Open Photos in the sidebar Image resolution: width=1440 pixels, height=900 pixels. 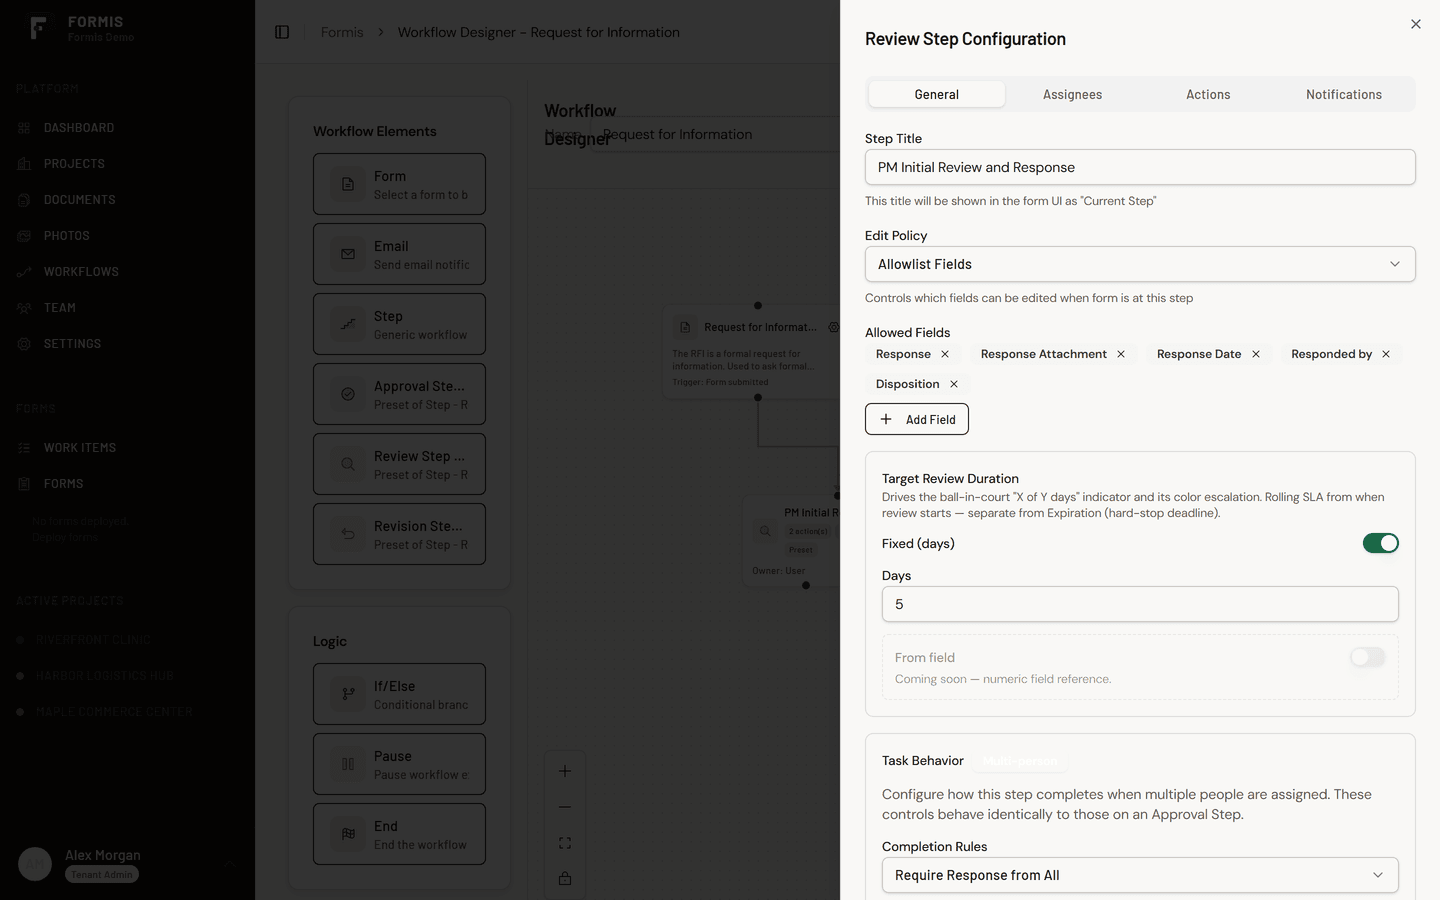tap(67, 236)
